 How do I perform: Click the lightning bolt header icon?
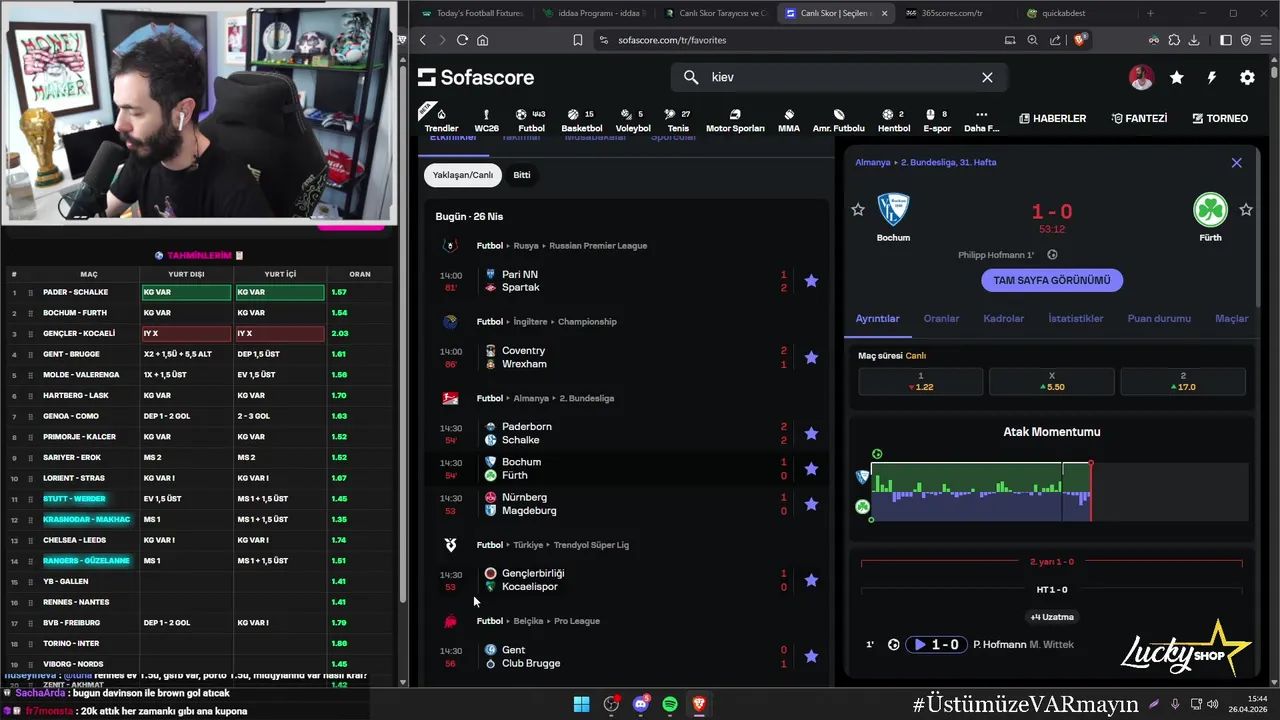coord(1212,77)
